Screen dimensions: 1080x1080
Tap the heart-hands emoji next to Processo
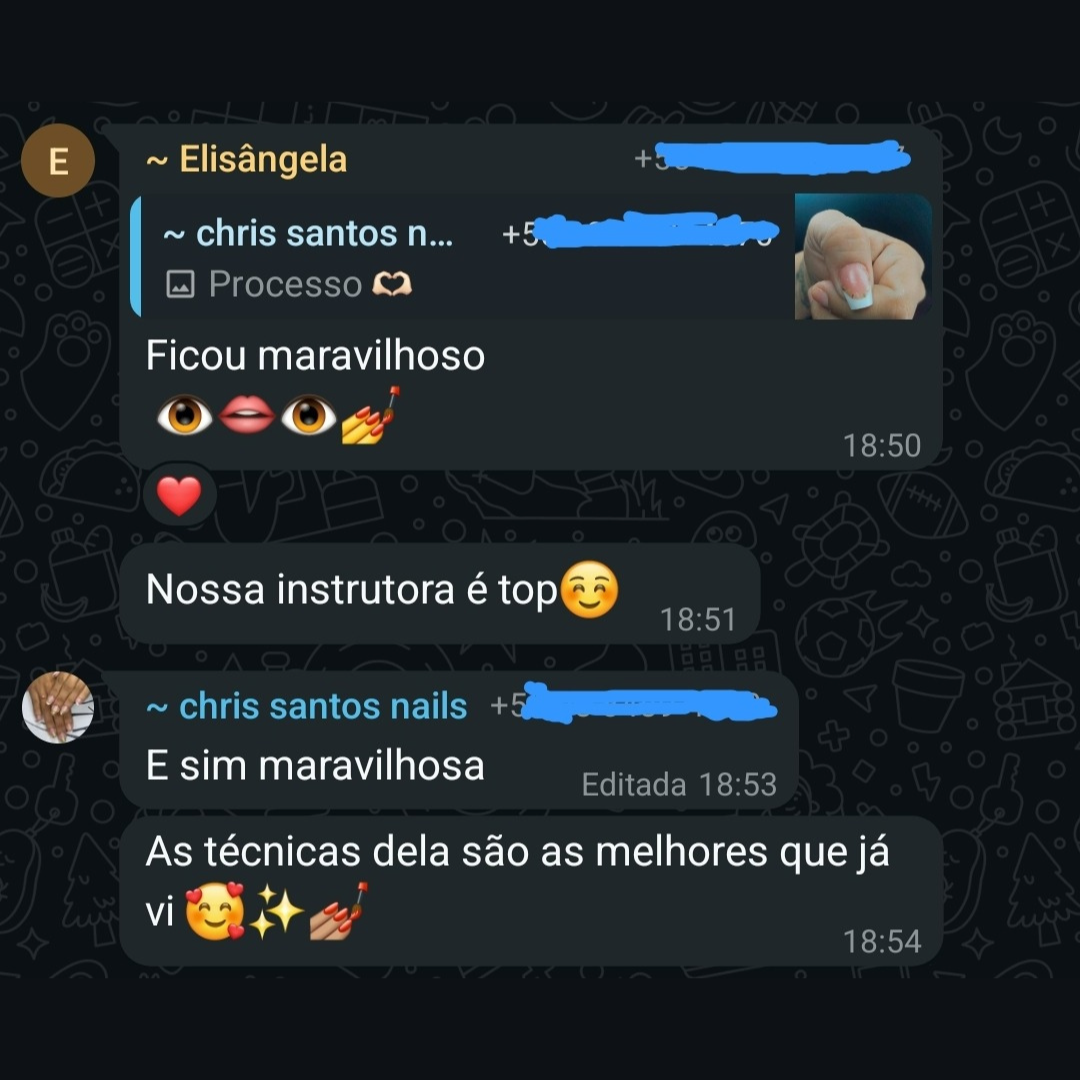[x=392, y=284]
